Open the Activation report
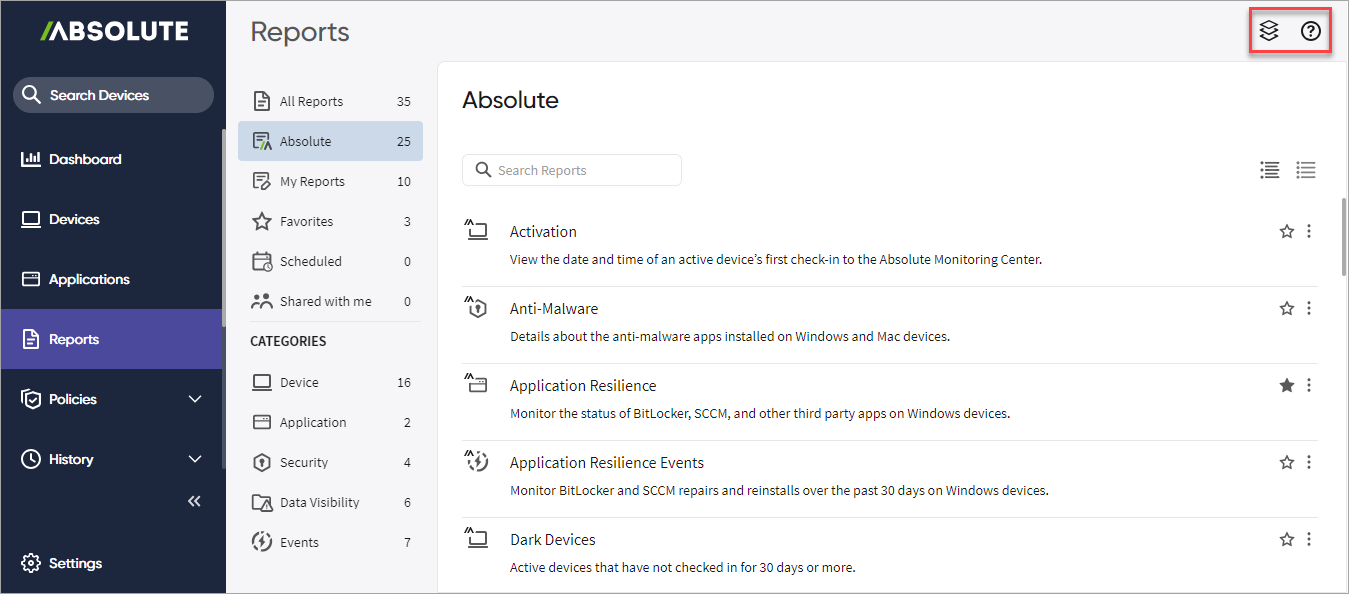This screenshot has width=1349, height=594. [x=543, y=231]
